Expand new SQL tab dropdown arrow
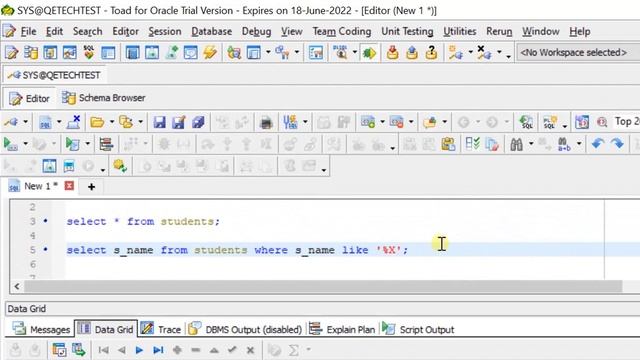This screenshot has height=360, width=640. pyautogui.click(x=59, y=122)
